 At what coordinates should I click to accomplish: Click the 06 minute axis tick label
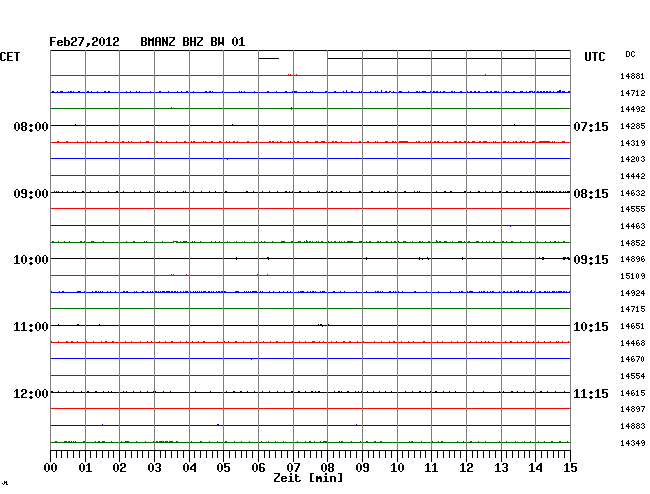click(x=258, y=468)
